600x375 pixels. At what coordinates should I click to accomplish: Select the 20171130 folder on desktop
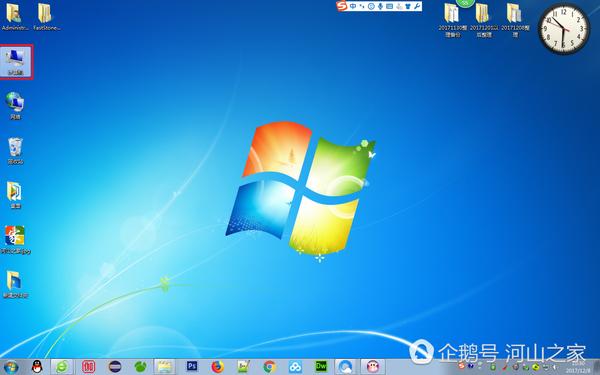tap(453, 20)
